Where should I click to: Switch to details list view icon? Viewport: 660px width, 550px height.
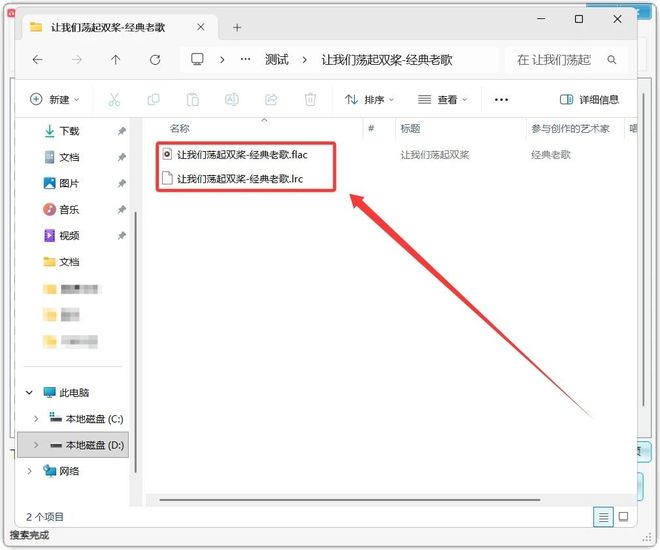pyautogui.click(x=603, y=517)
